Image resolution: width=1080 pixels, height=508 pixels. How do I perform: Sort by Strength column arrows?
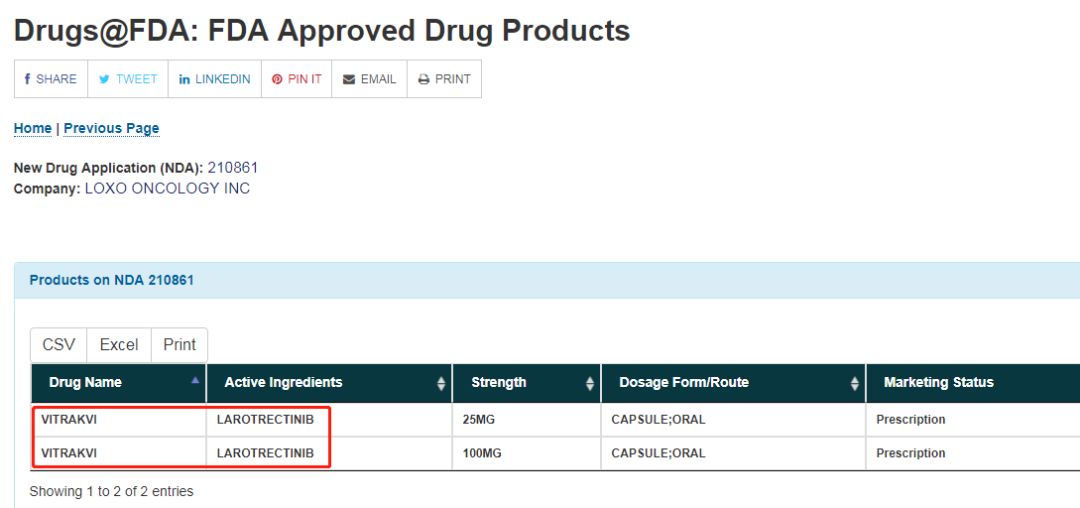click(590, 383)
